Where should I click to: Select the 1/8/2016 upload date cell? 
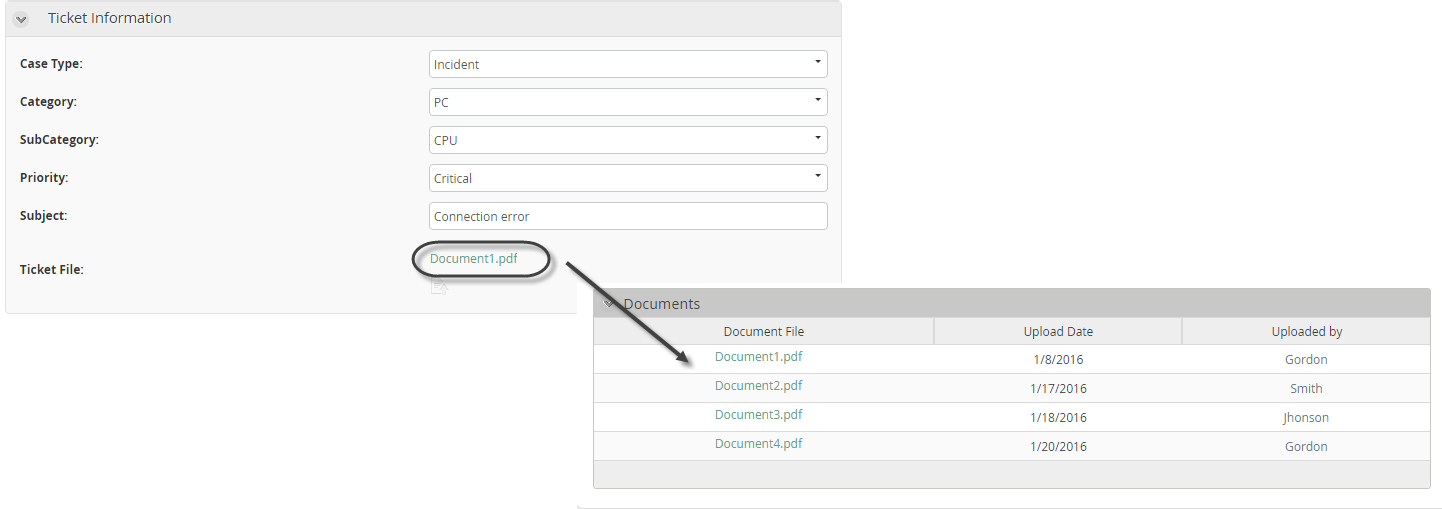click(x=1058, y=360)
